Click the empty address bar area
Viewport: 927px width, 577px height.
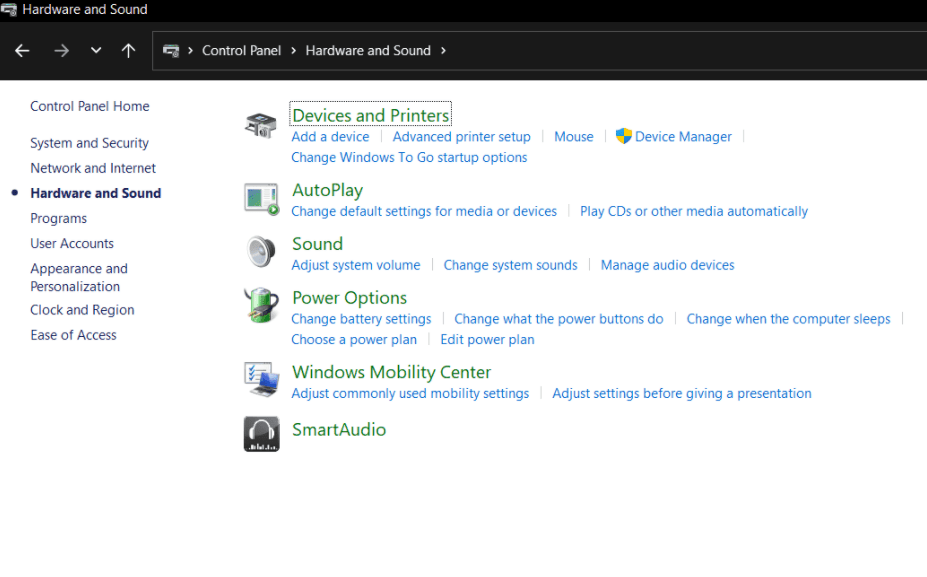(x=686, y=51)
